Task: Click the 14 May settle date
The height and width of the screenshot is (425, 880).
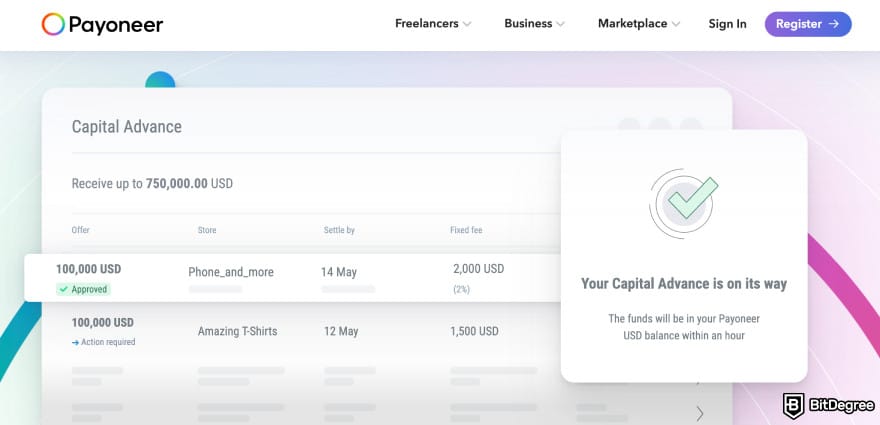Action: click(x=339, y=272)
